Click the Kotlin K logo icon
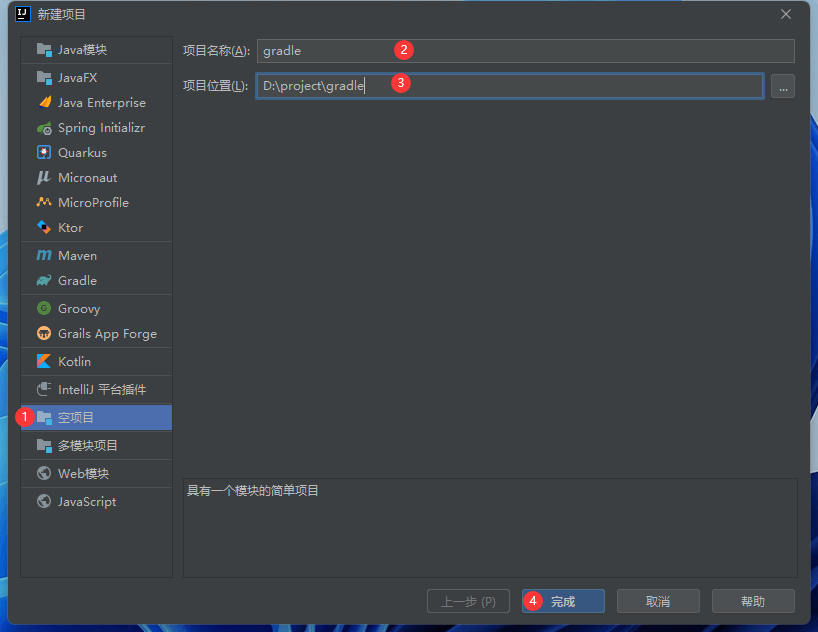This screenshot has height=632, width=818. [x=44, y=361]
